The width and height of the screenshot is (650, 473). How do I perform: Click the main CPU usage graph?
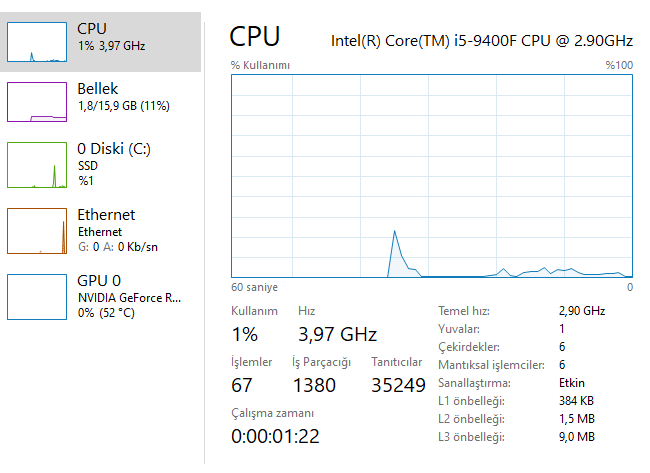tap(431, 176)
